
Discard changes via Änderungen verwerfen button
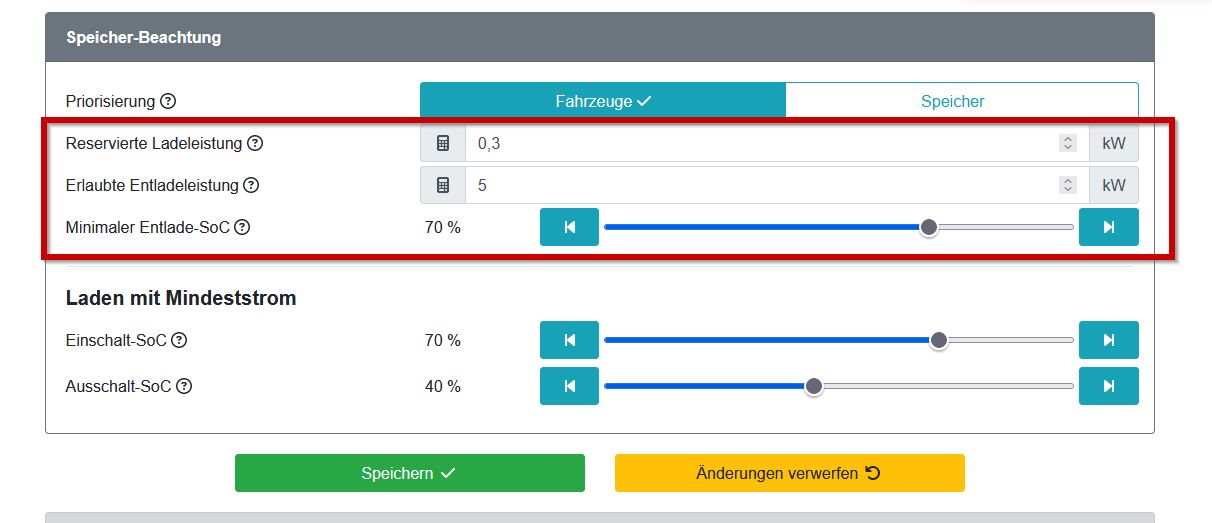tap(789, 473)
